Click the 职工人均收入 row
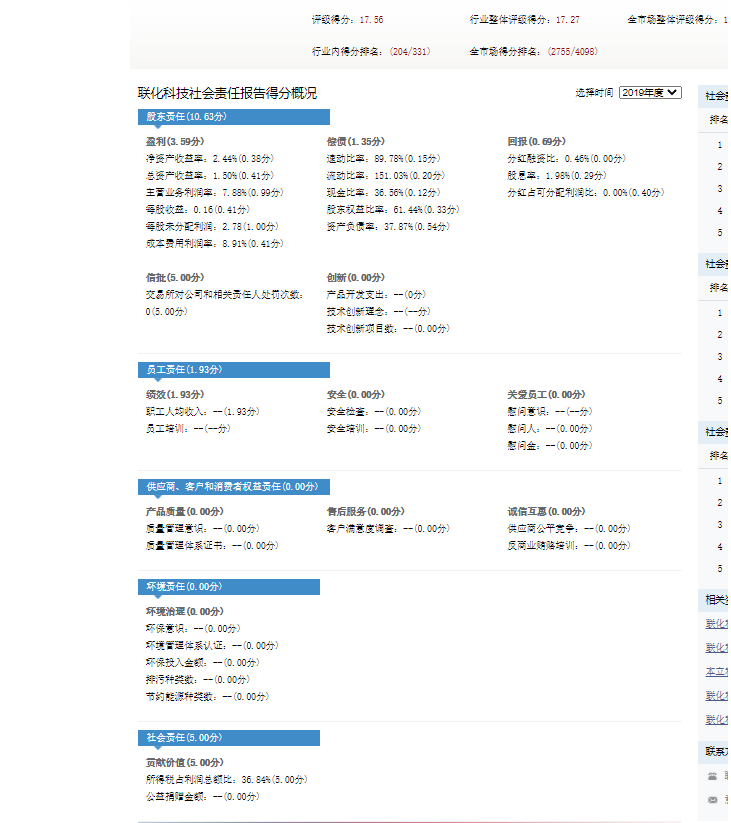731x823 pixels. (x=203, y=412)
